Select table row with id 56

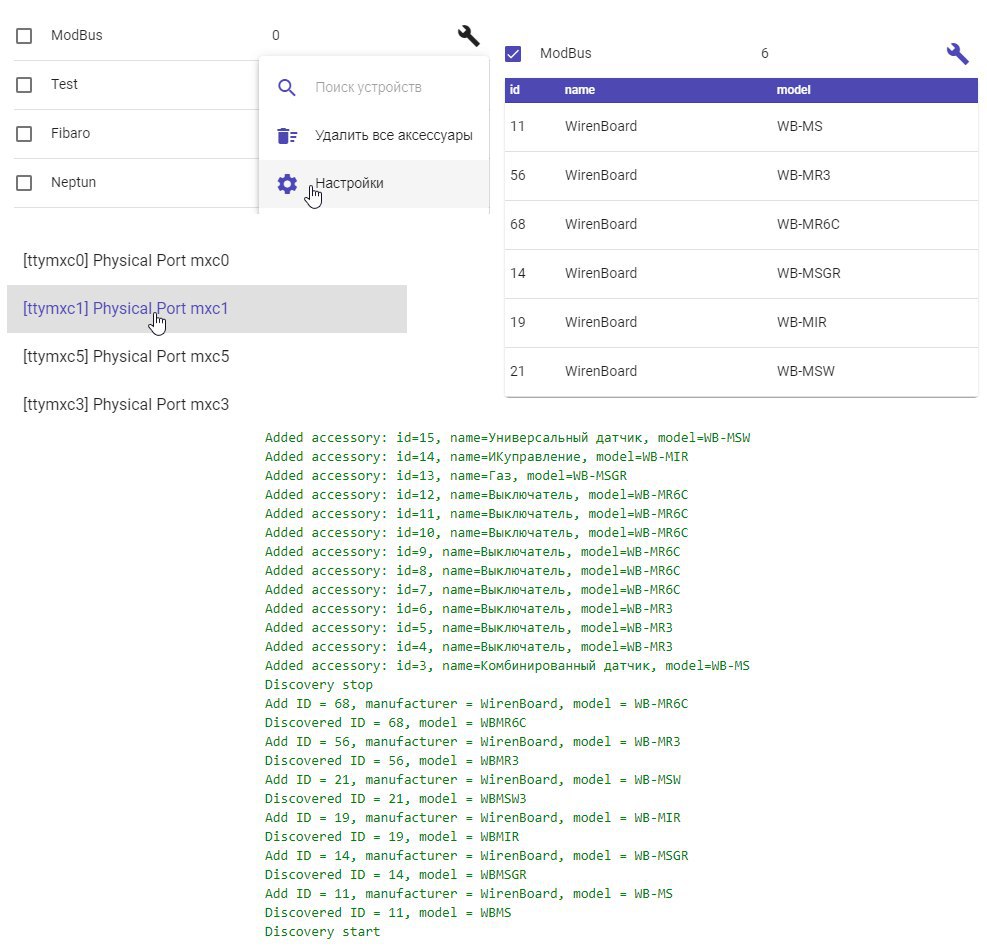coord(741,176)
